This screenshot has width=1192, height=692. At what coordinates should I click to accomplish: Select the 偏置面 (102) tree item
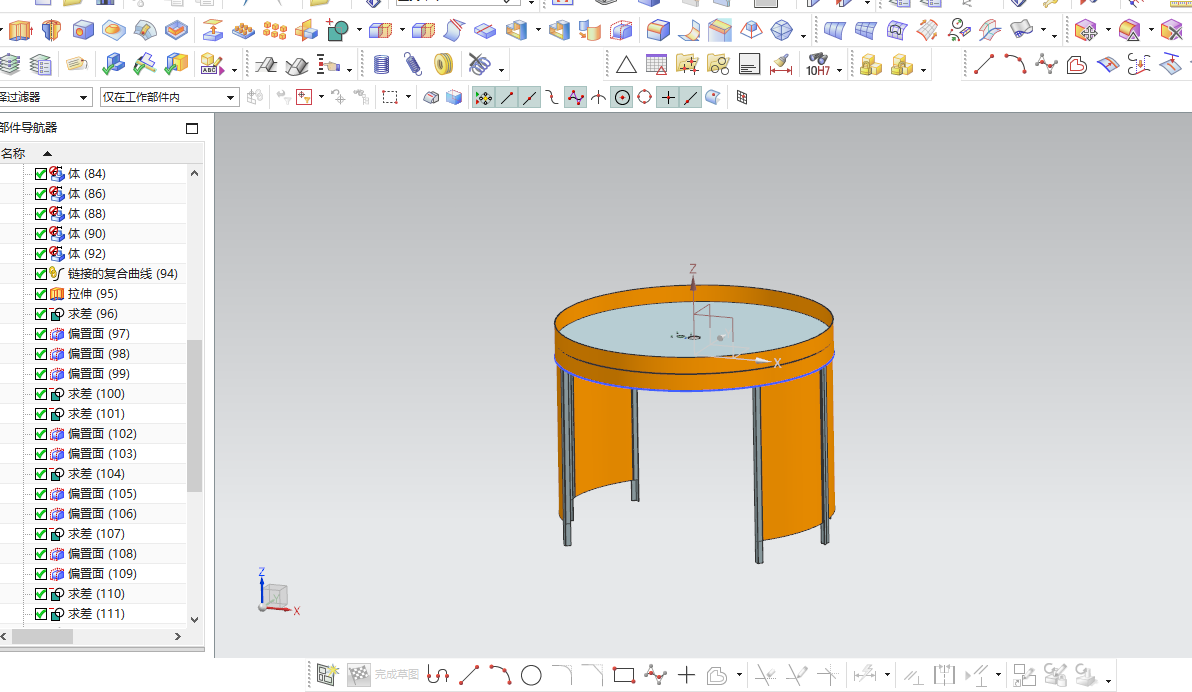pos(102,433)
